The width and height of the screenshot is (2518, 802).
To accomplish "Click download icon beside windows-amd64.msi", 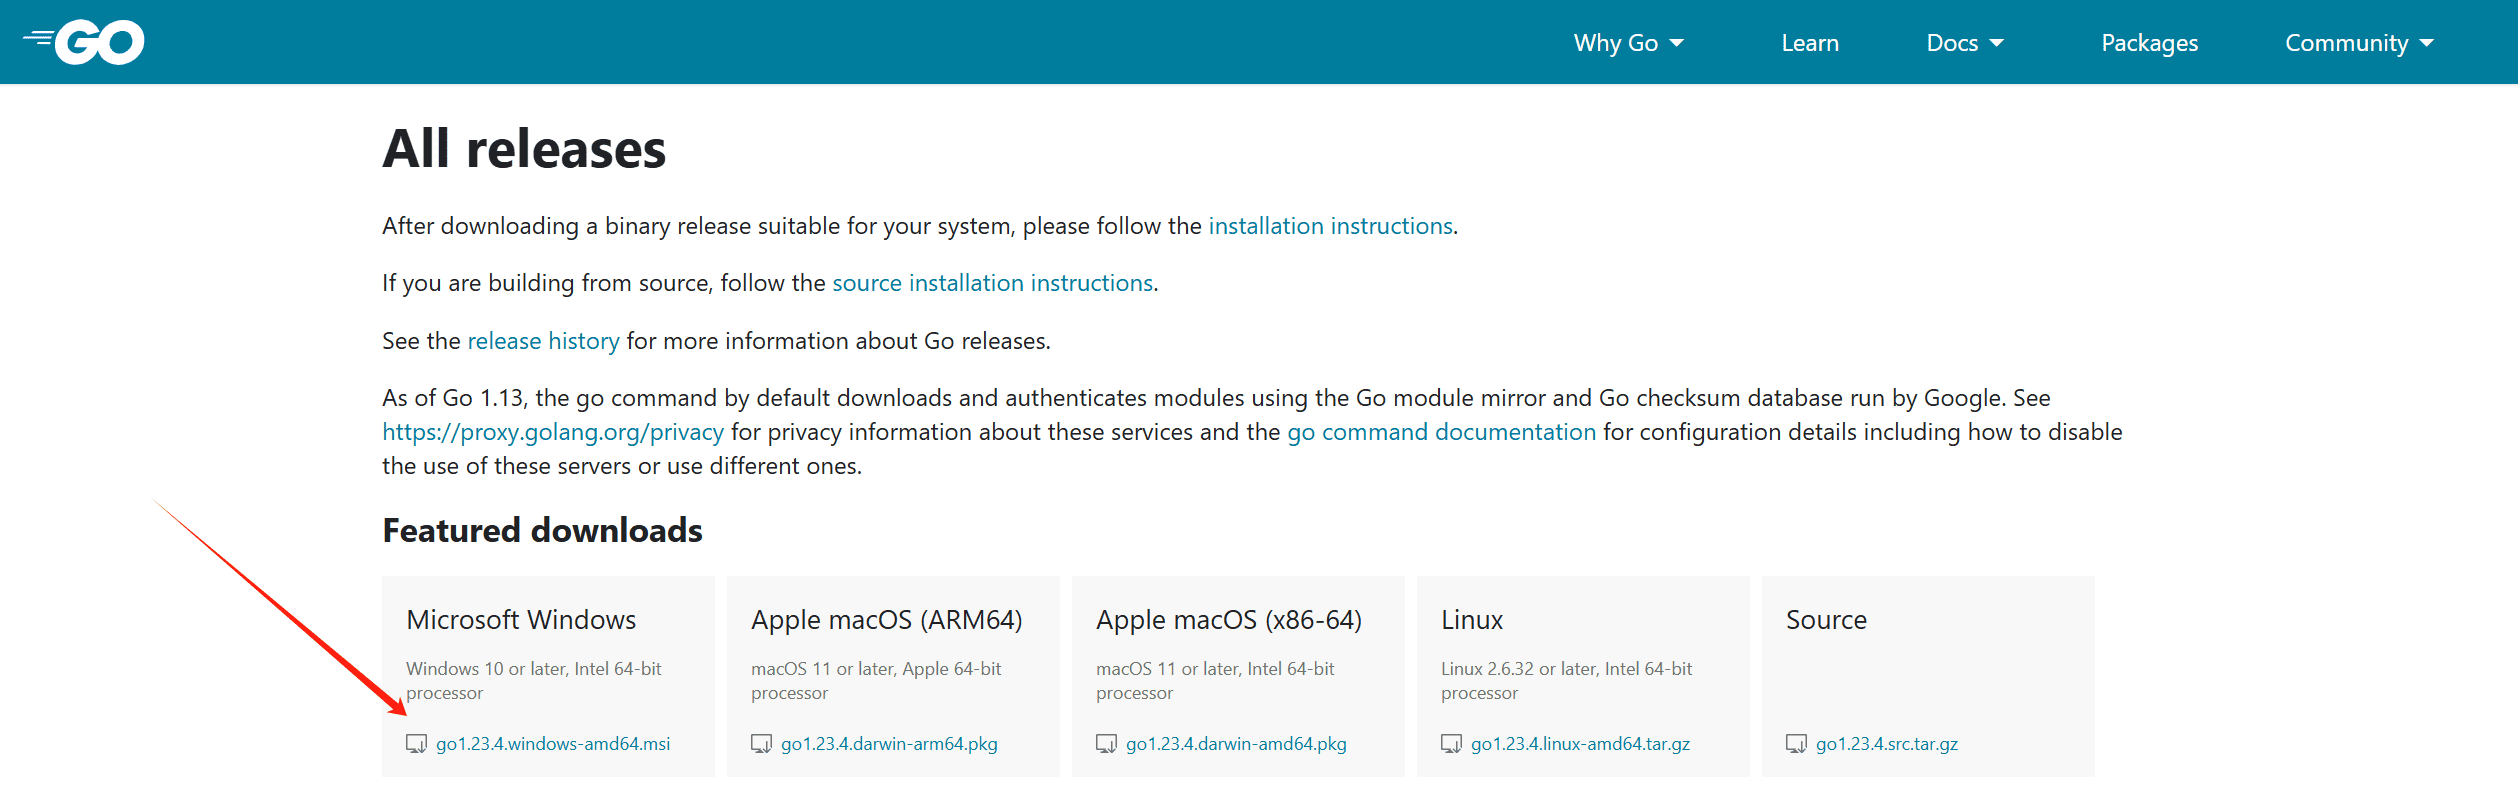I will coord(416,744).
